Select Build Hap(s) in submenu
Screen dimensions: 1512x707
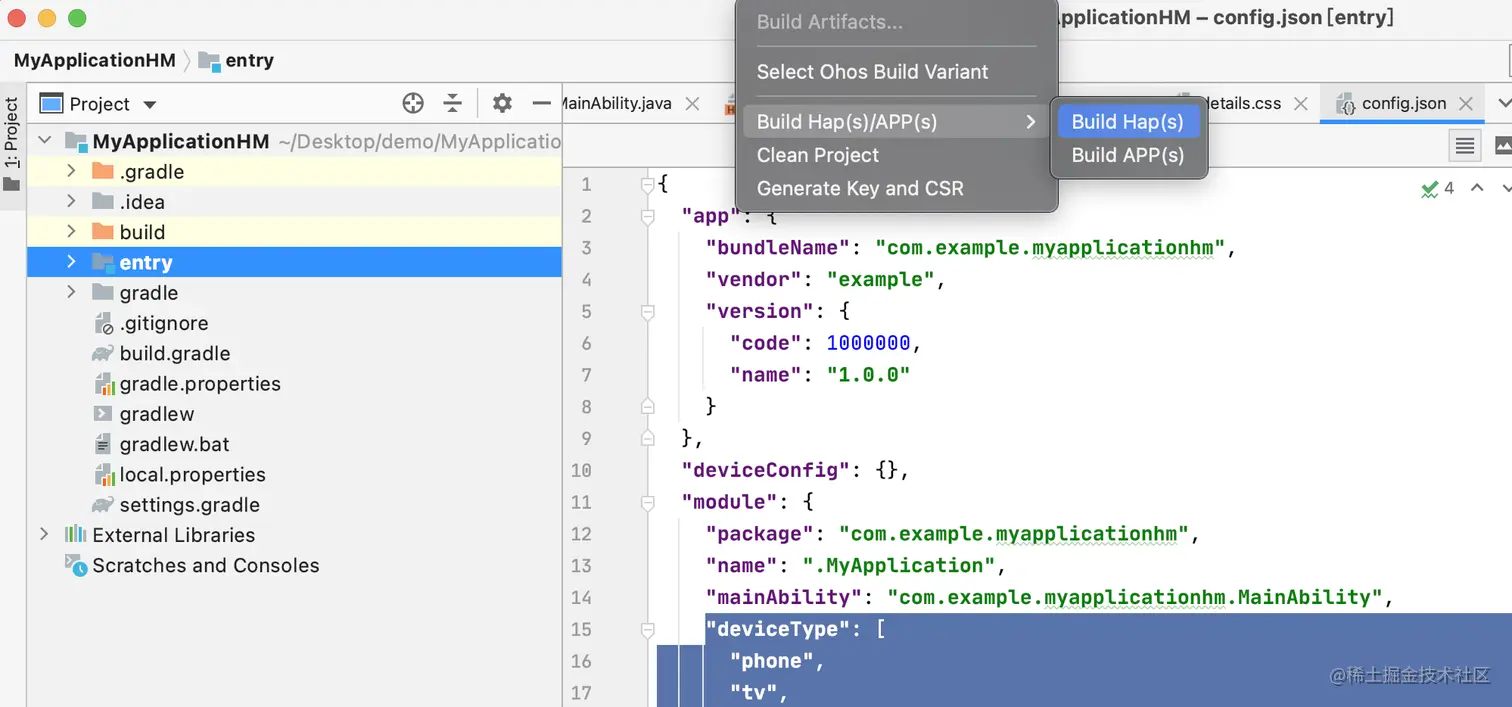tap(1128, 122)
